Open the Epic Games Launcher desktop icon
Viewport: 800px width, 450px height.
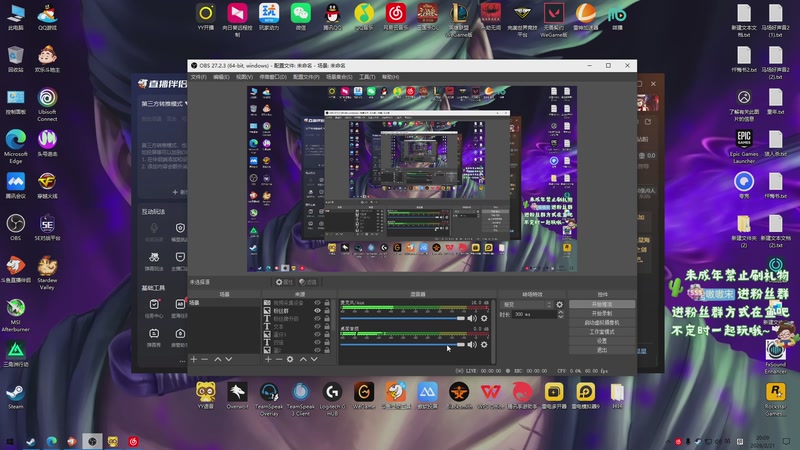[744, 146]
